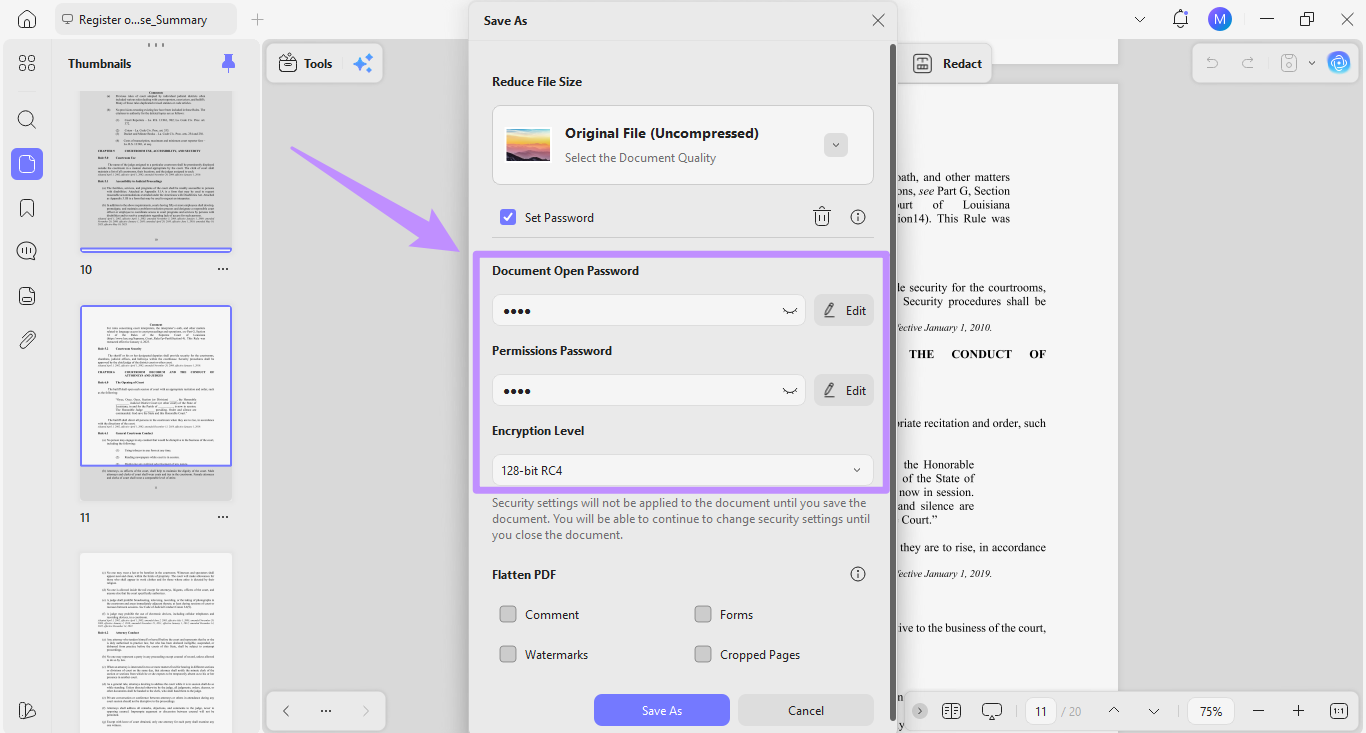Image resolution: width=1366 pixels, height=733 pixels.
Task: Enable the Cropped Pages flatten checkbox
Action: [x=703, y=654]
